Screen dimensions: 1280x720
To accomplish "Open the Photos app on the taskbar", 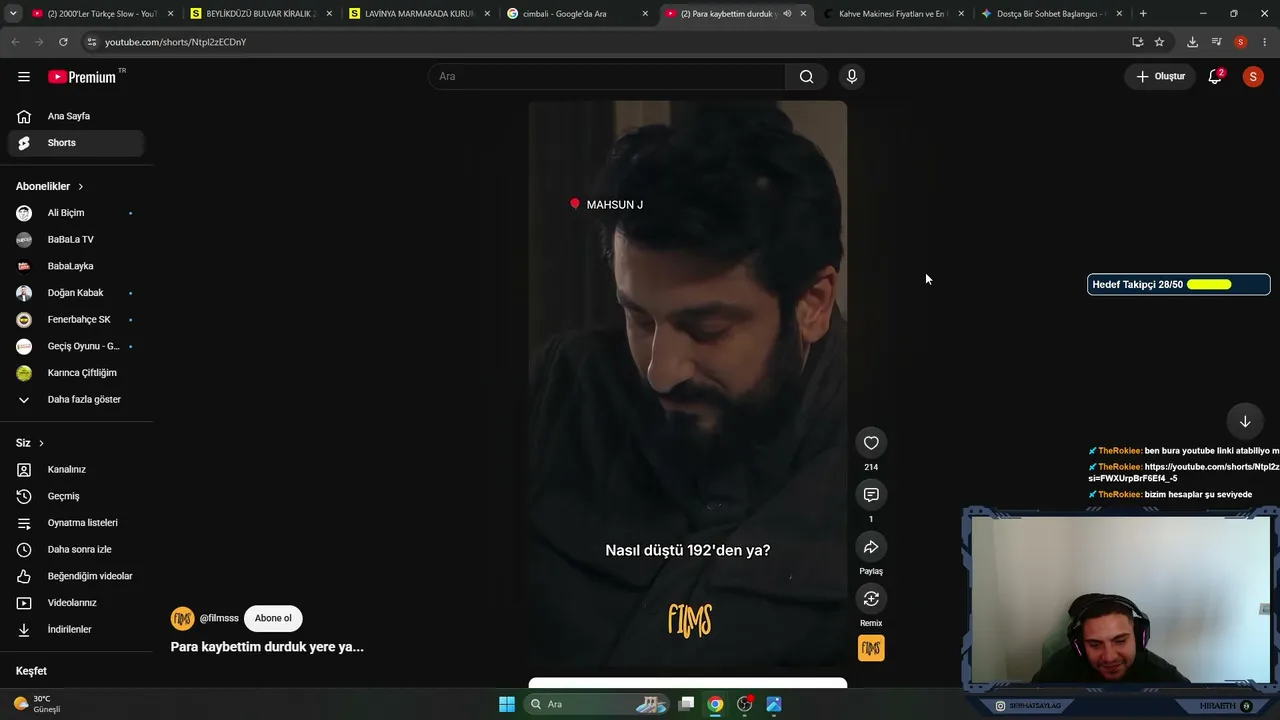I will tap(774, 704).
